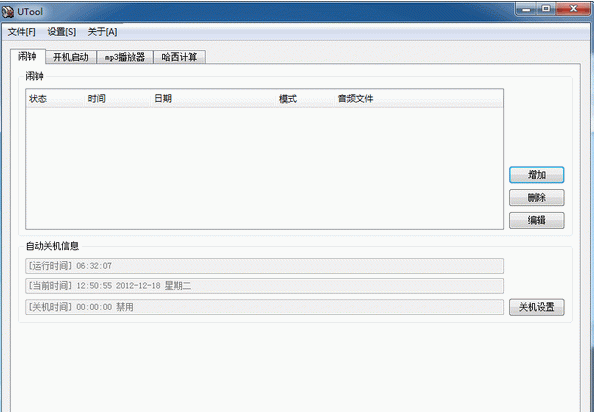The width and height of the screenshot is (594, 412).
Task: Open the 关于[A] menu
Action: tap(102, 32)
